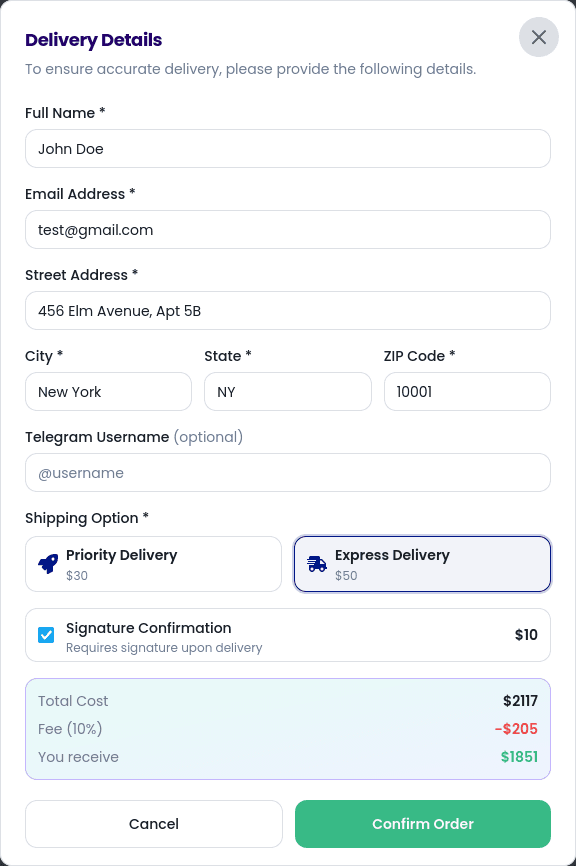Select the Priority Delivery shipping option

pos(153,563)
